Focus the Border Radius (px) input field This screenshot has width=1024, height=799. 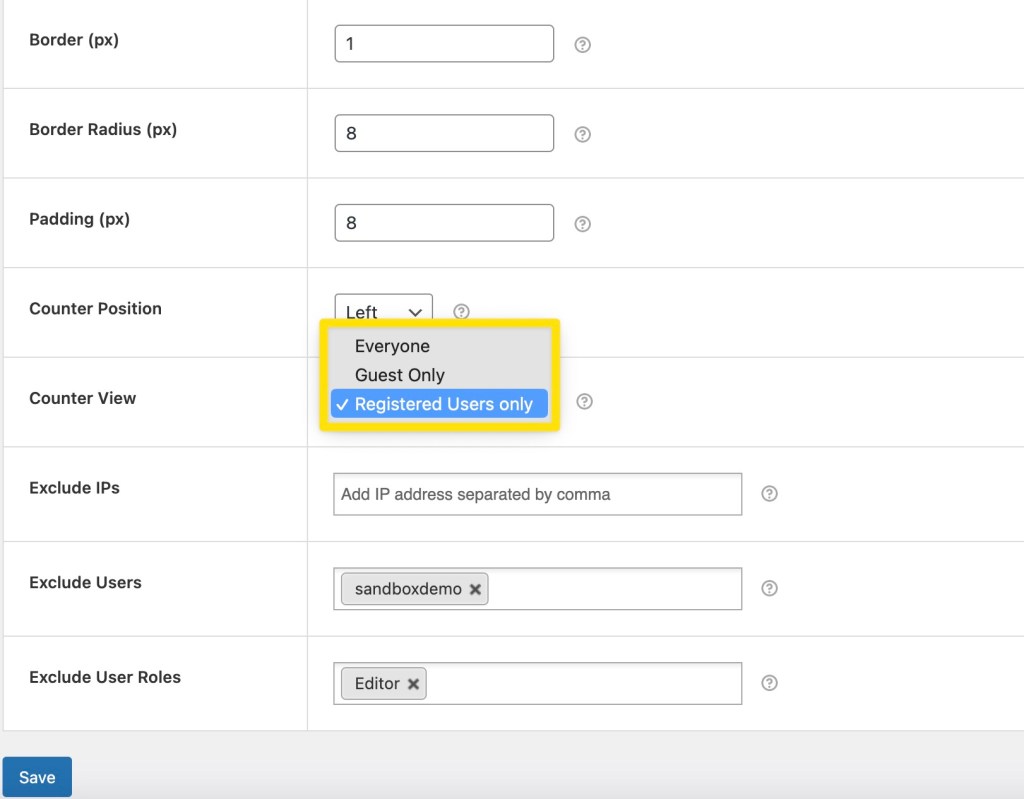click(x=444, y=133)
